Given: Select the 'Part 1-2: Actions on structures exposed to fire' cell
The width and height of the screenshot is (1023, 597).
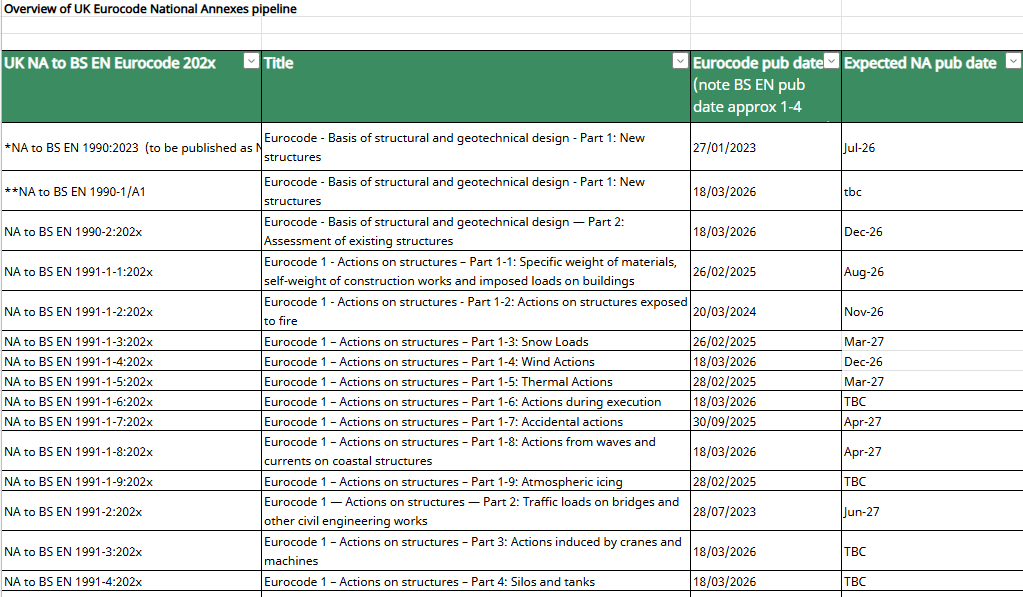Looking at the screenshot, I should [476, 311].
